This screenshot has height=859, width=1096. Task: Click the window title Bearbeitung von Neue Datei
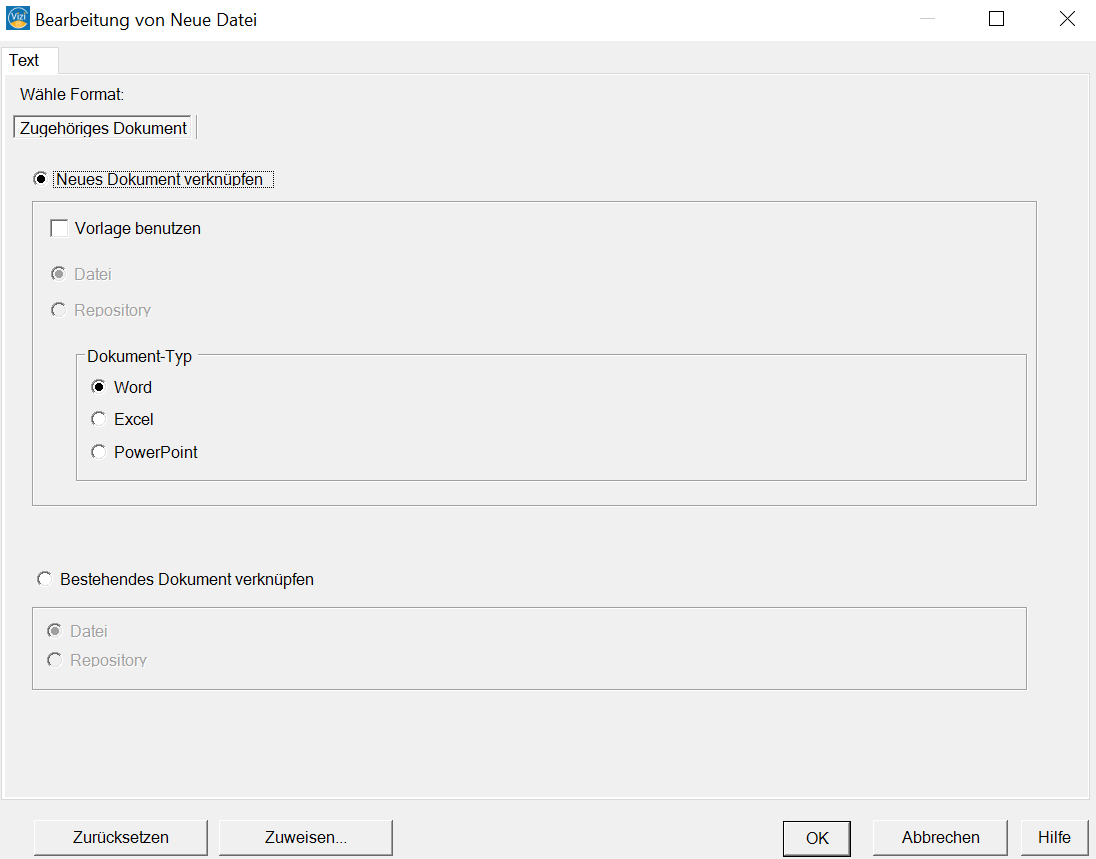[x=146, y=20]
